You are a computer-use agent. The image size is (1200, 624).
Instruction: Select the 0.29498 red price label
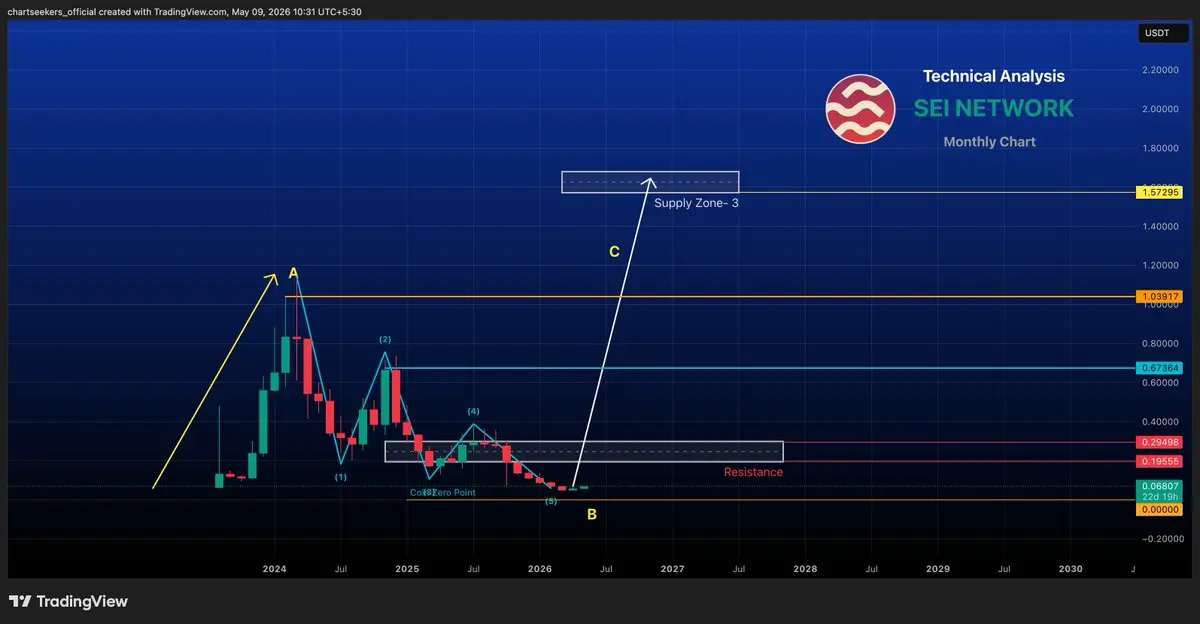click(1160, 442)
